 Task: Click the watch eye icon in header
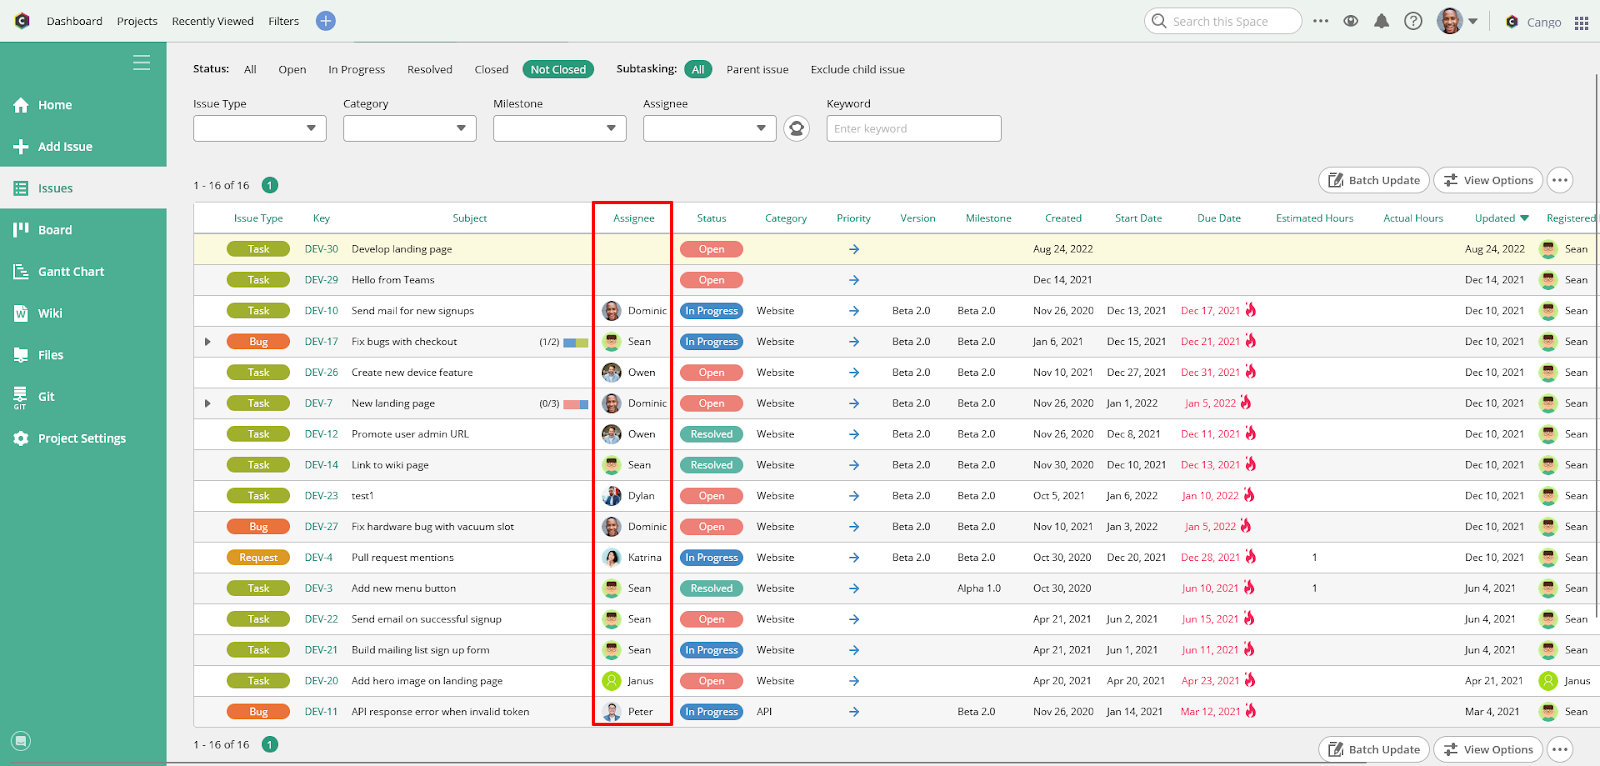point(1350,21)
